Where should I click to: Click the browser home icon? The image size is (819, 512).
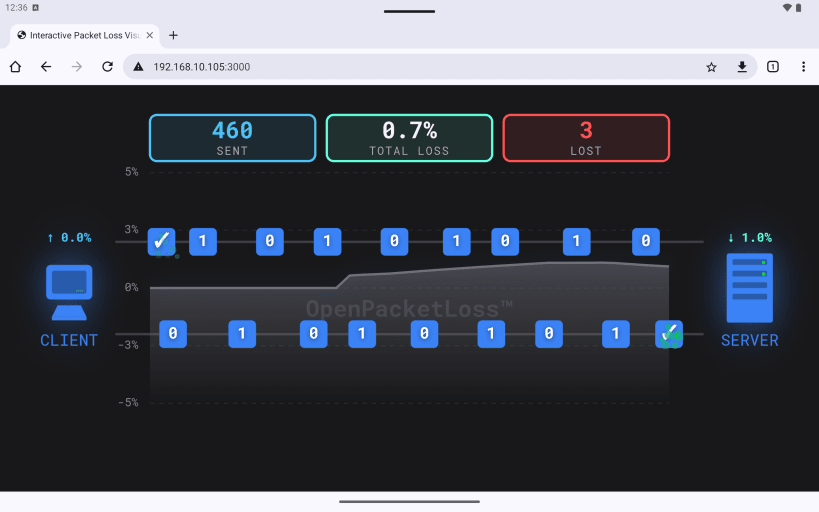15,66
